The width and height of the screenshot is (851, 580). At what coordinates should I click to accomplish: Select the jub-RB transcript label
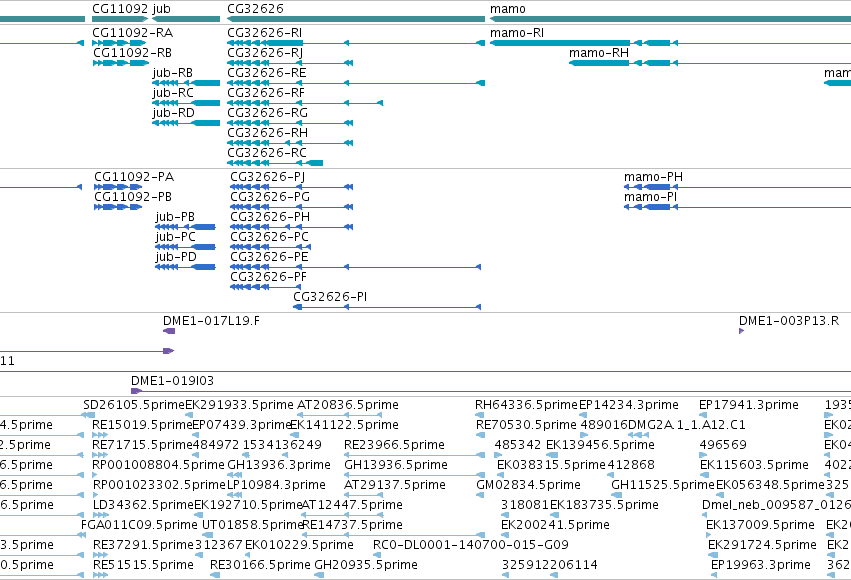click(173, 73)
